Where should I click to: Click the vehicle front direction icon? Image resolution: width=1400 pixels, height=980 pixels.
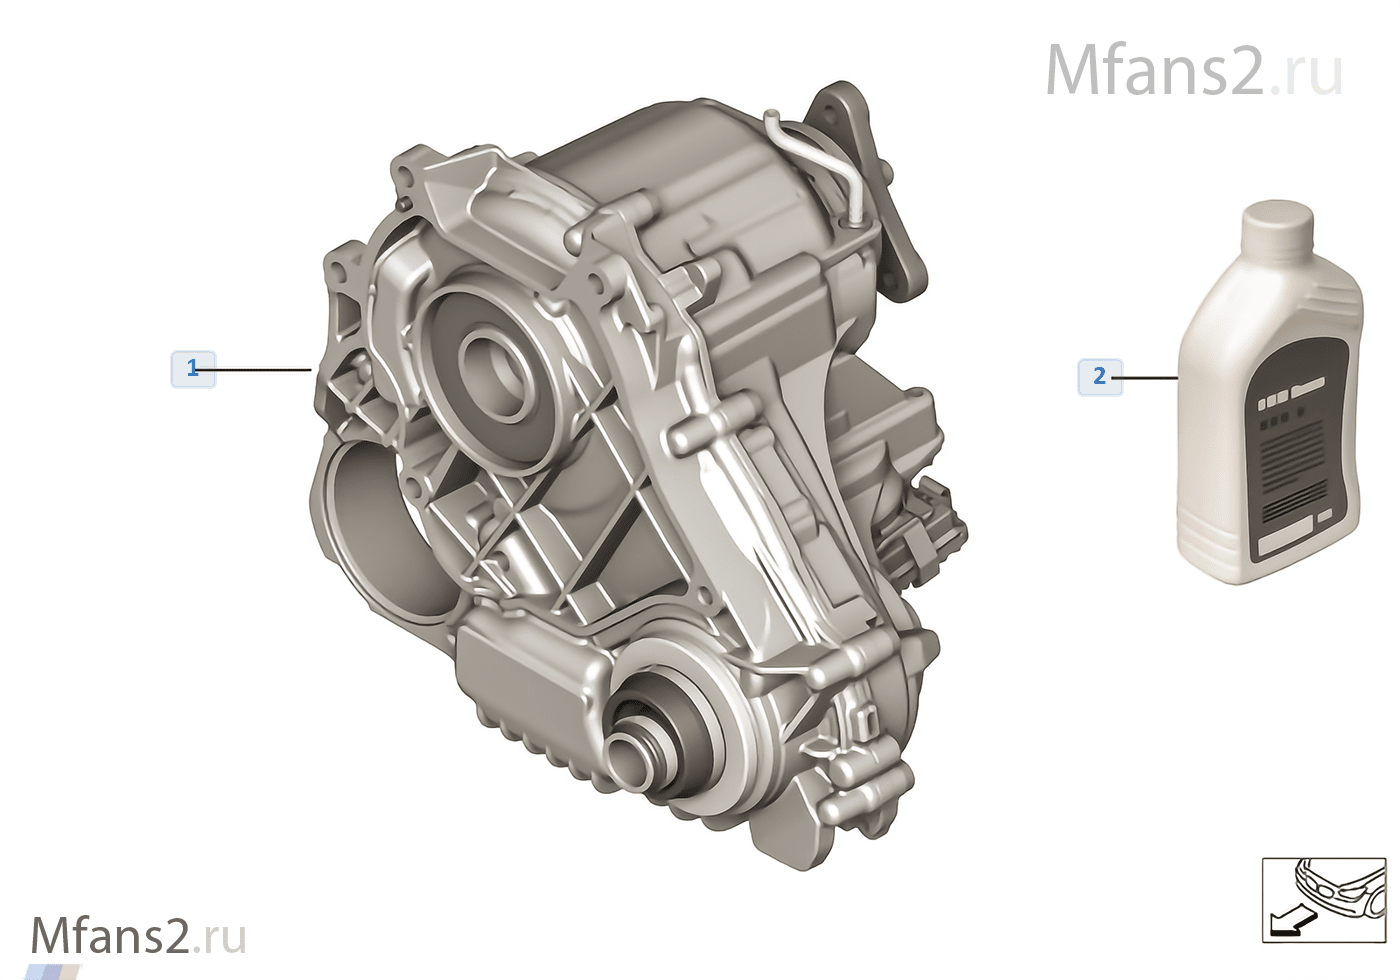click(1323, 900)
